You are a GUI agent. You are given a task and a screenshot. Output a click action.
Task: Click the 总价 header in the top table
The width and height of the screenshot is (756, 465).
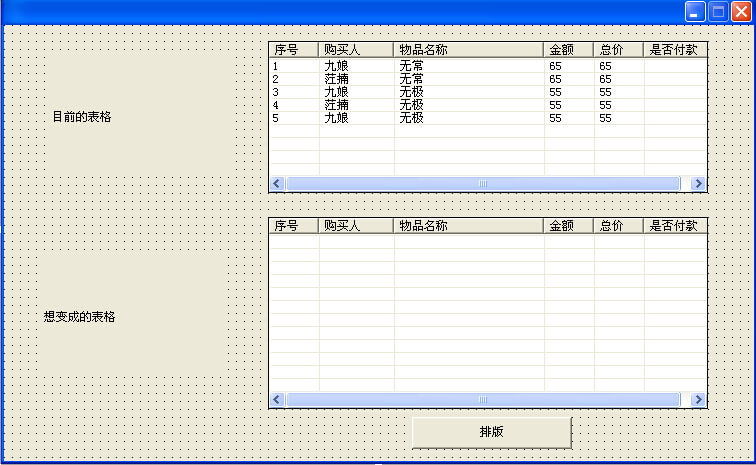click(x=619, y=50)
